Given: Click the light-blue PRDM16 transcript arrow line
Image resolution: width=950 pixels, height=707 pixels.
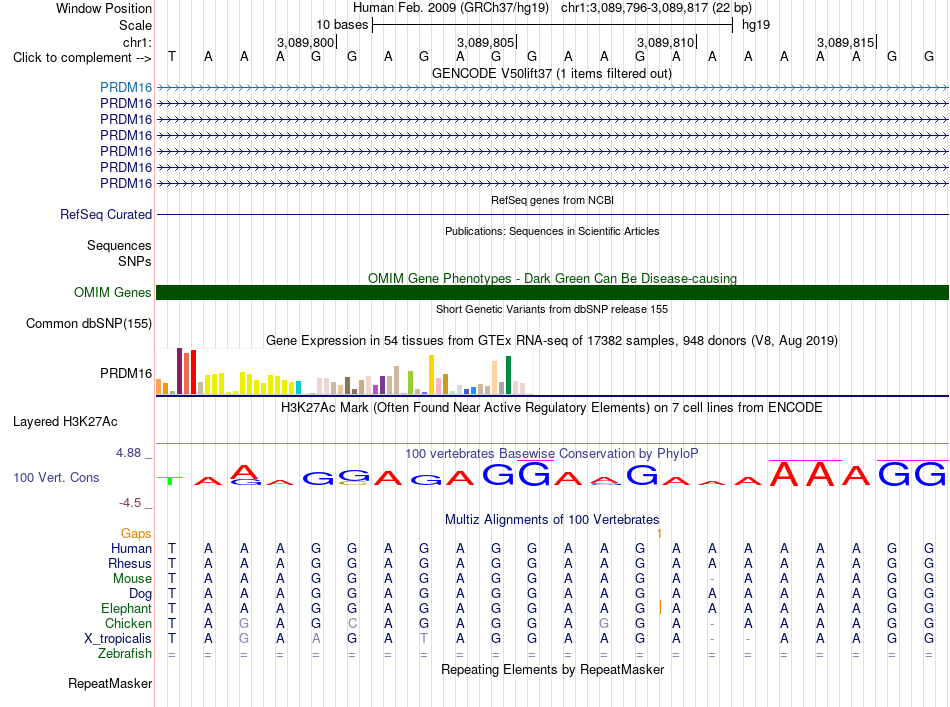Looking at the screenshot, I should pos(552,88).
